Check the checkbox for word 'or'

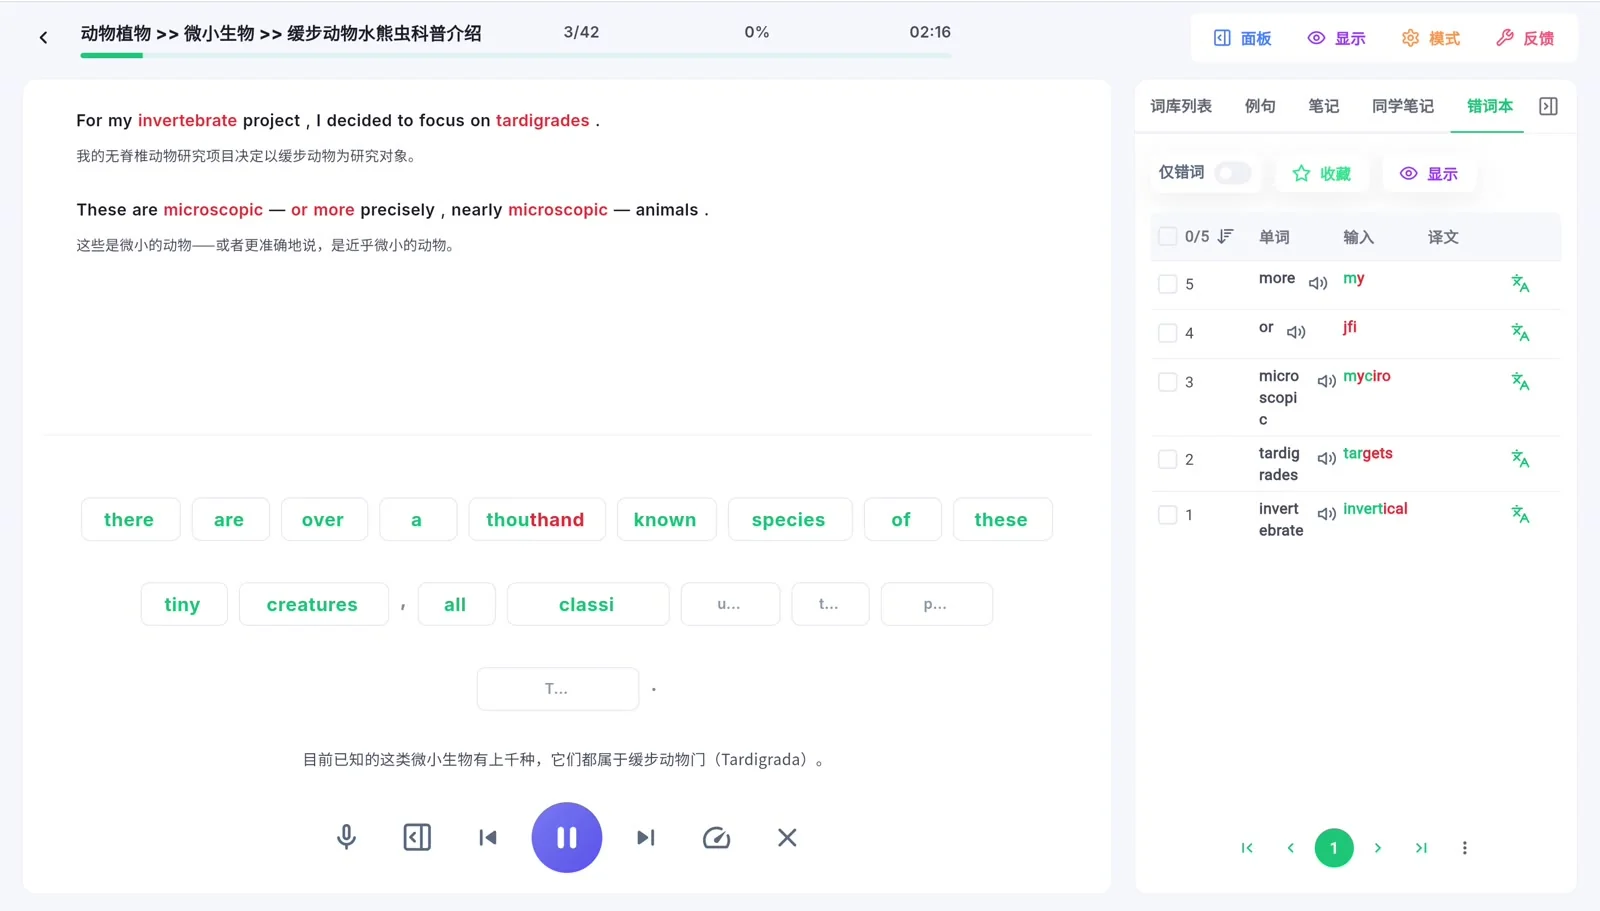coord(1167,333)
